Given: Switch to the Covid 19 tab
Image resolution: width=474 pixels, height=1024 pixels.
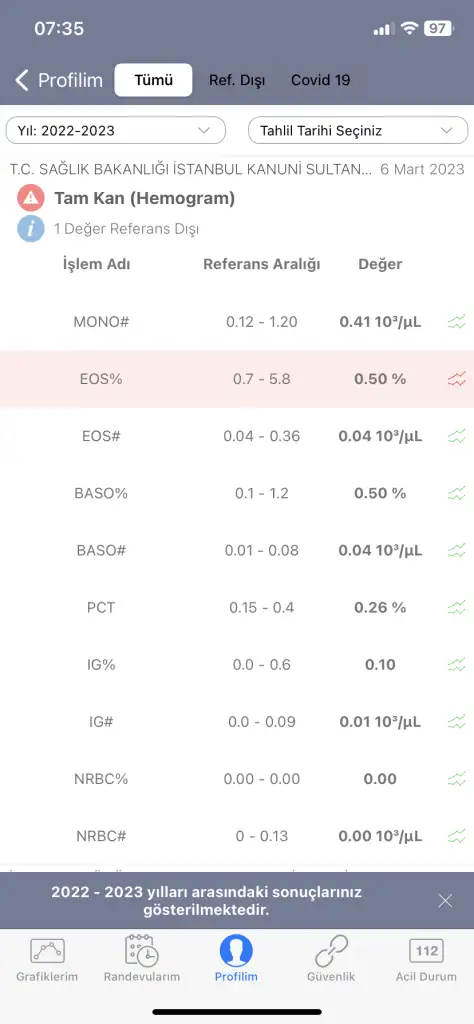Looking at the screenshot, I should 321,80.
